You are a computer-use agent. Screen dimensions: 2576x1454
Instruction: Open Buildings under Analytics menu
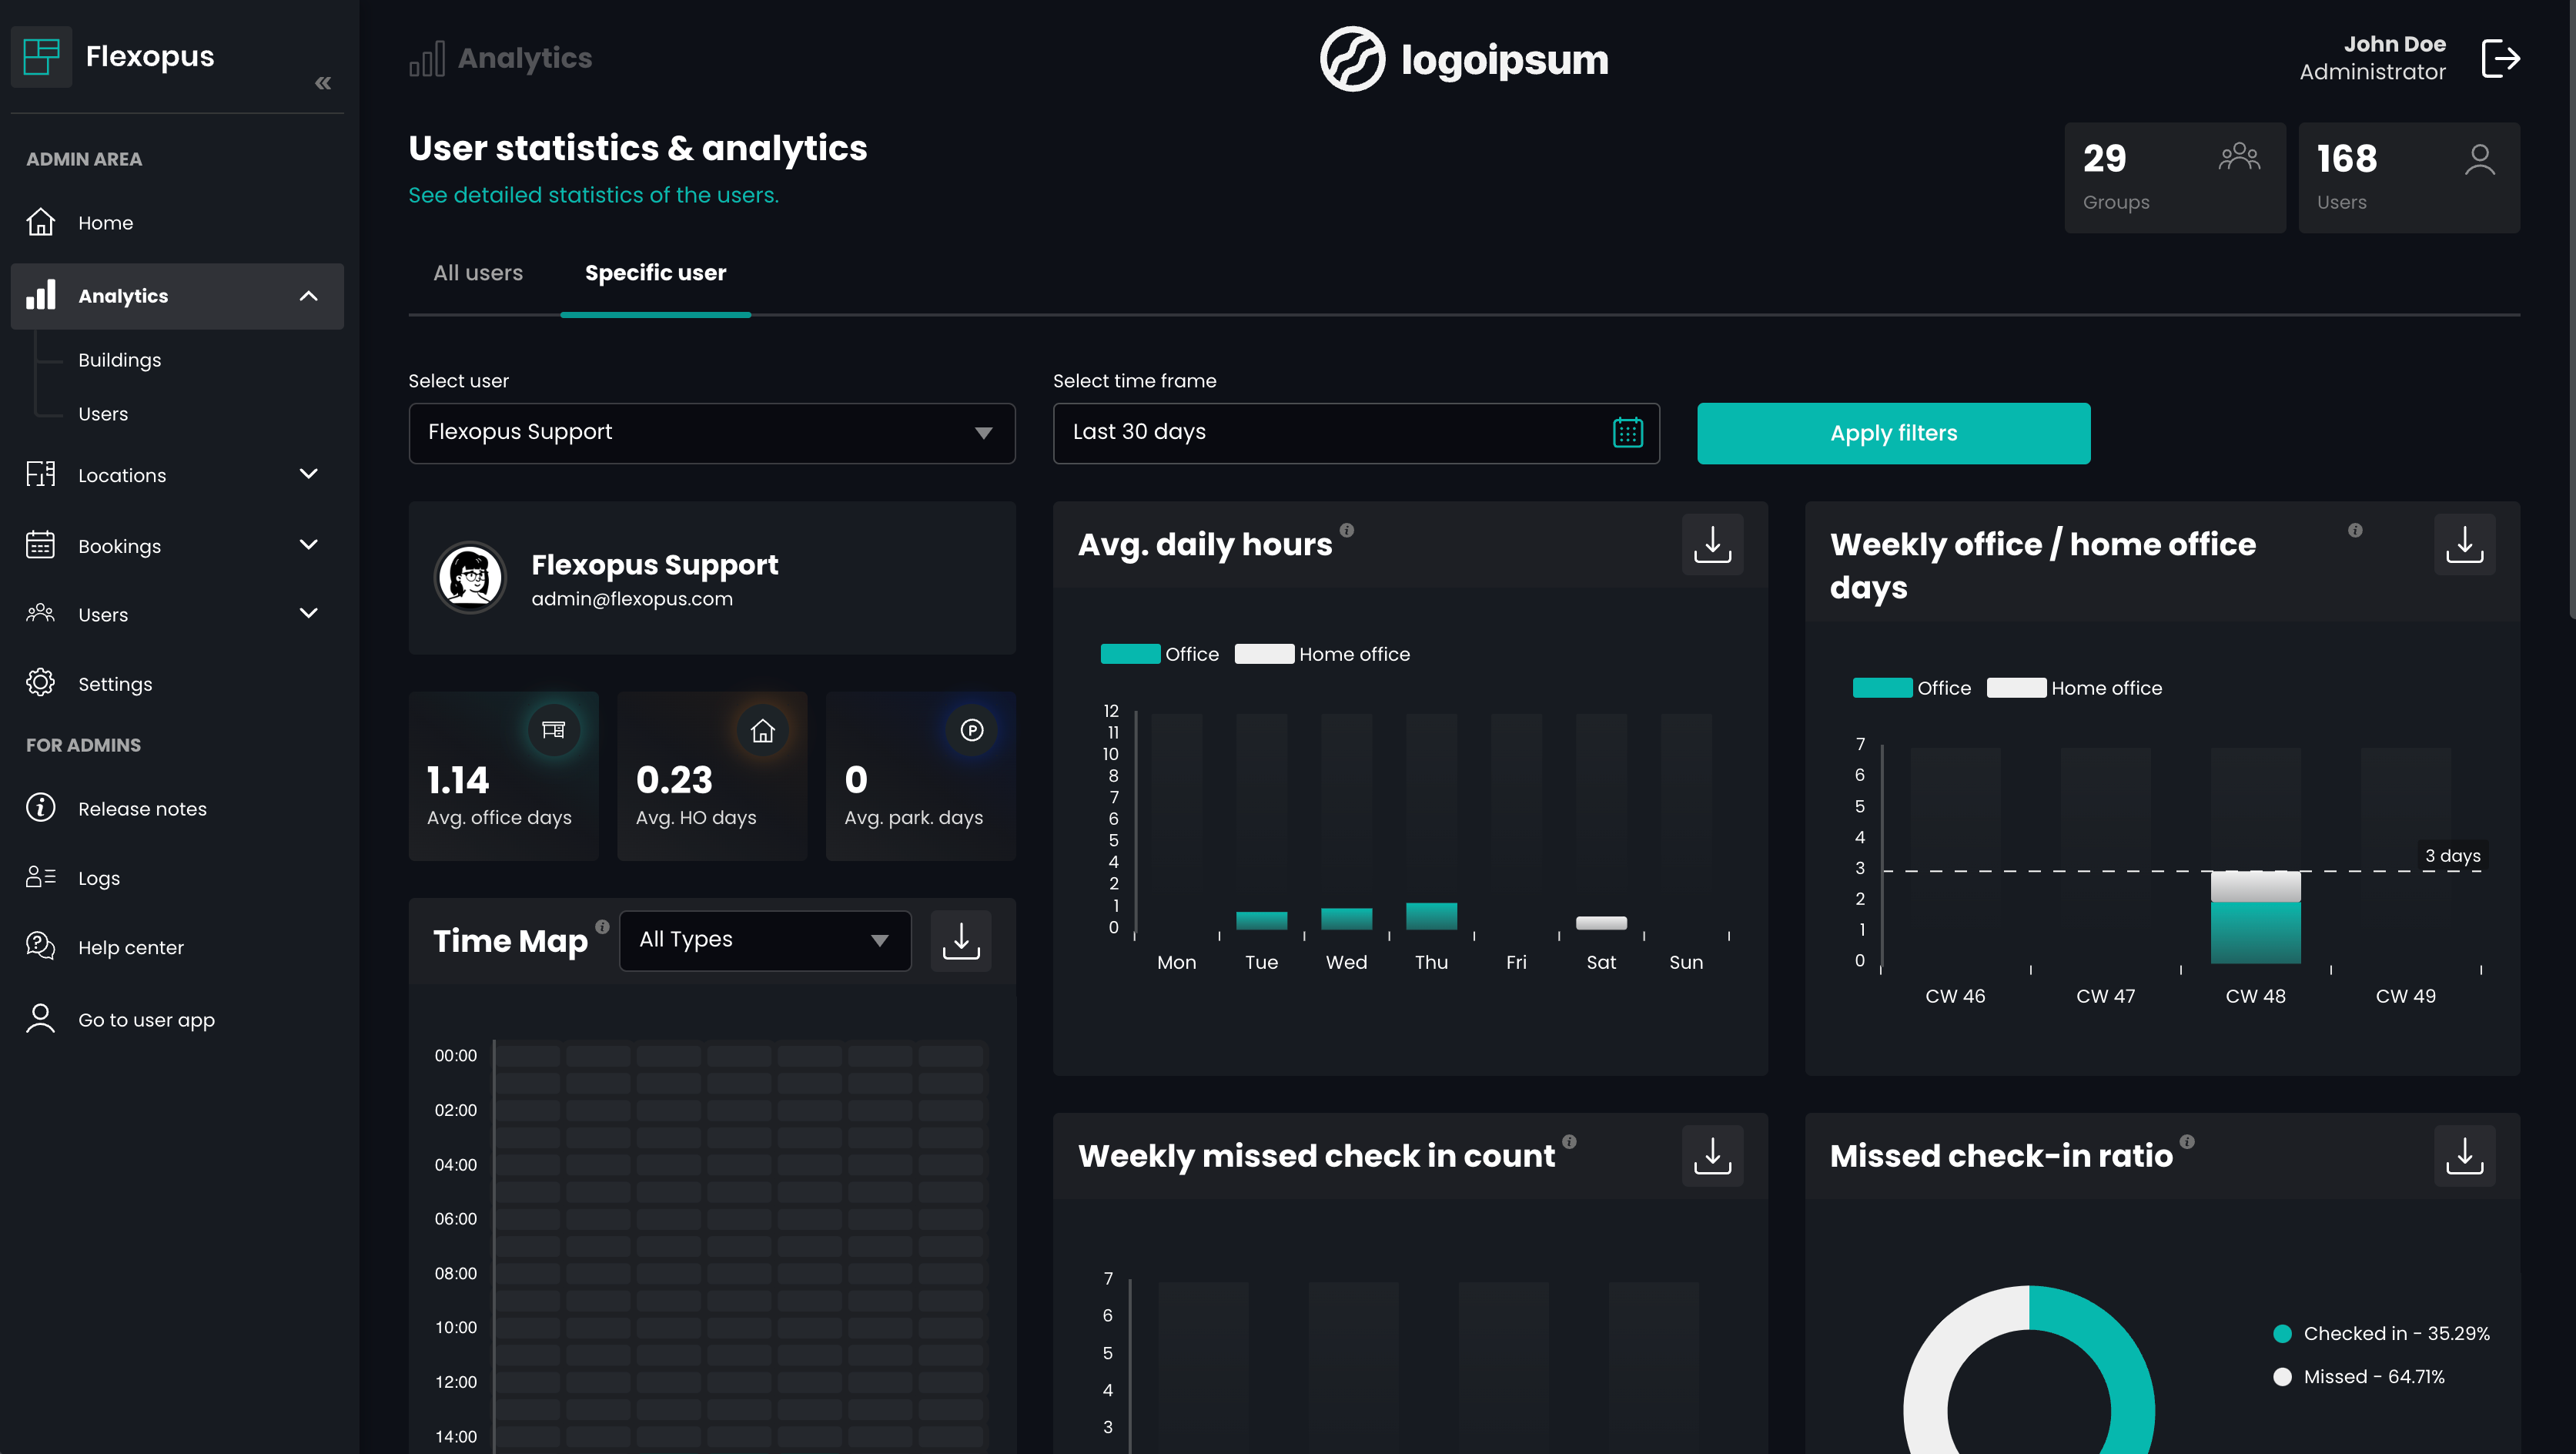pos(119,360)
